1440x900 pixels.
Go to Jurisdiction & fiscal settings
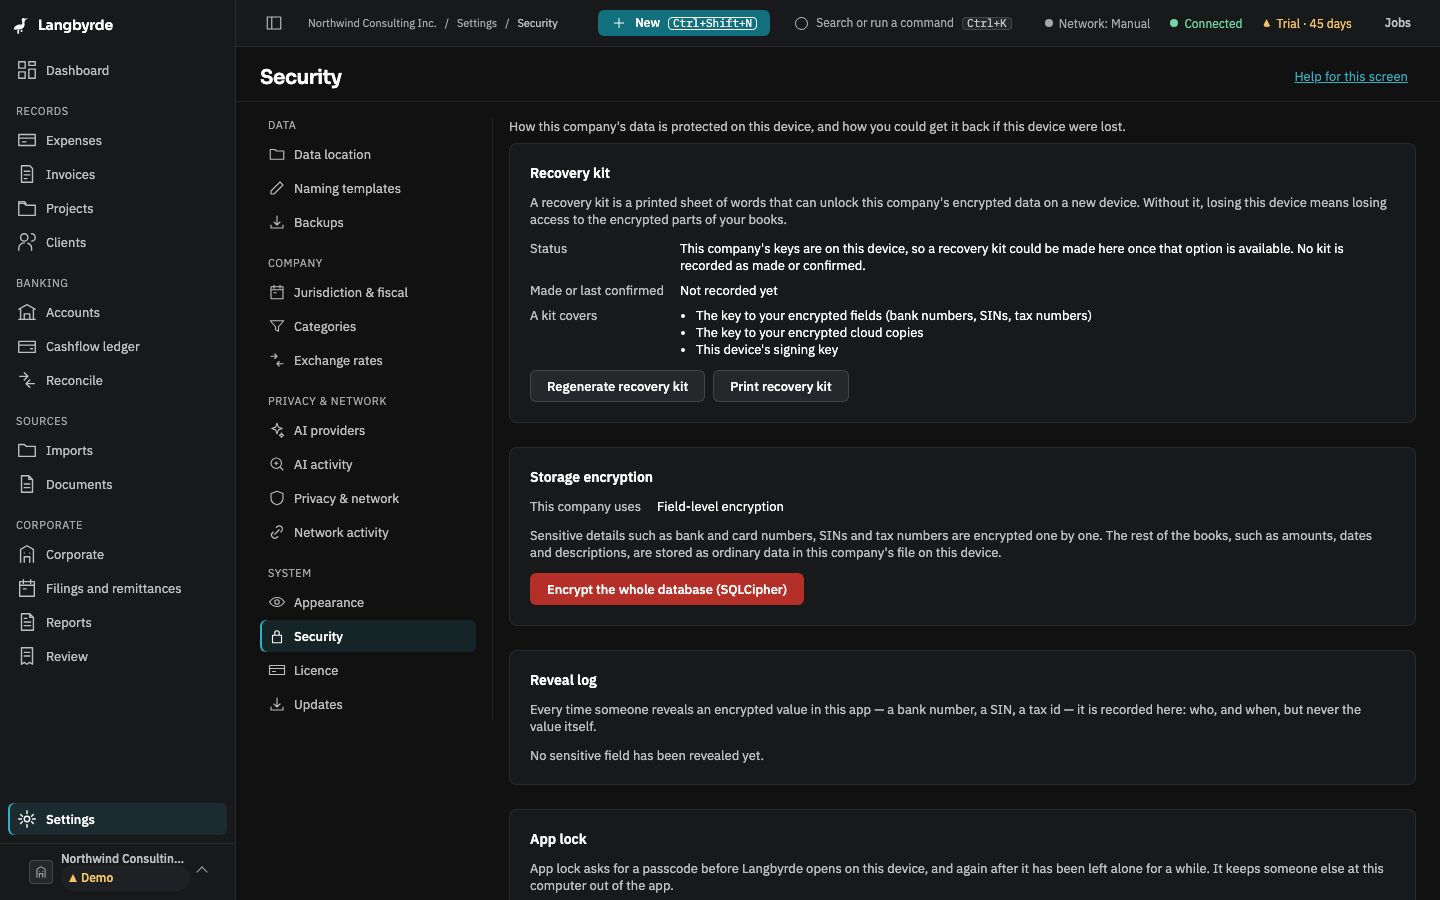[368, 292]
